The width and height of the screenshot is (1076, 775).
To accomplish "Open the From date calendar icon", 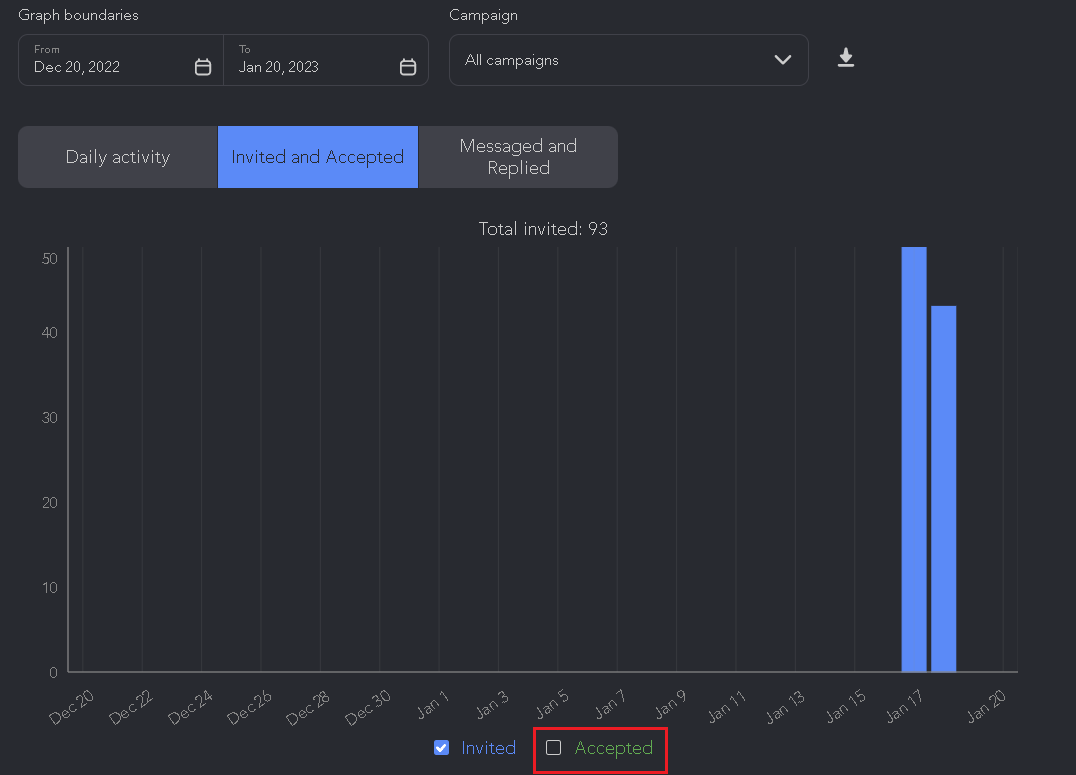I will (x=202, y=67).
